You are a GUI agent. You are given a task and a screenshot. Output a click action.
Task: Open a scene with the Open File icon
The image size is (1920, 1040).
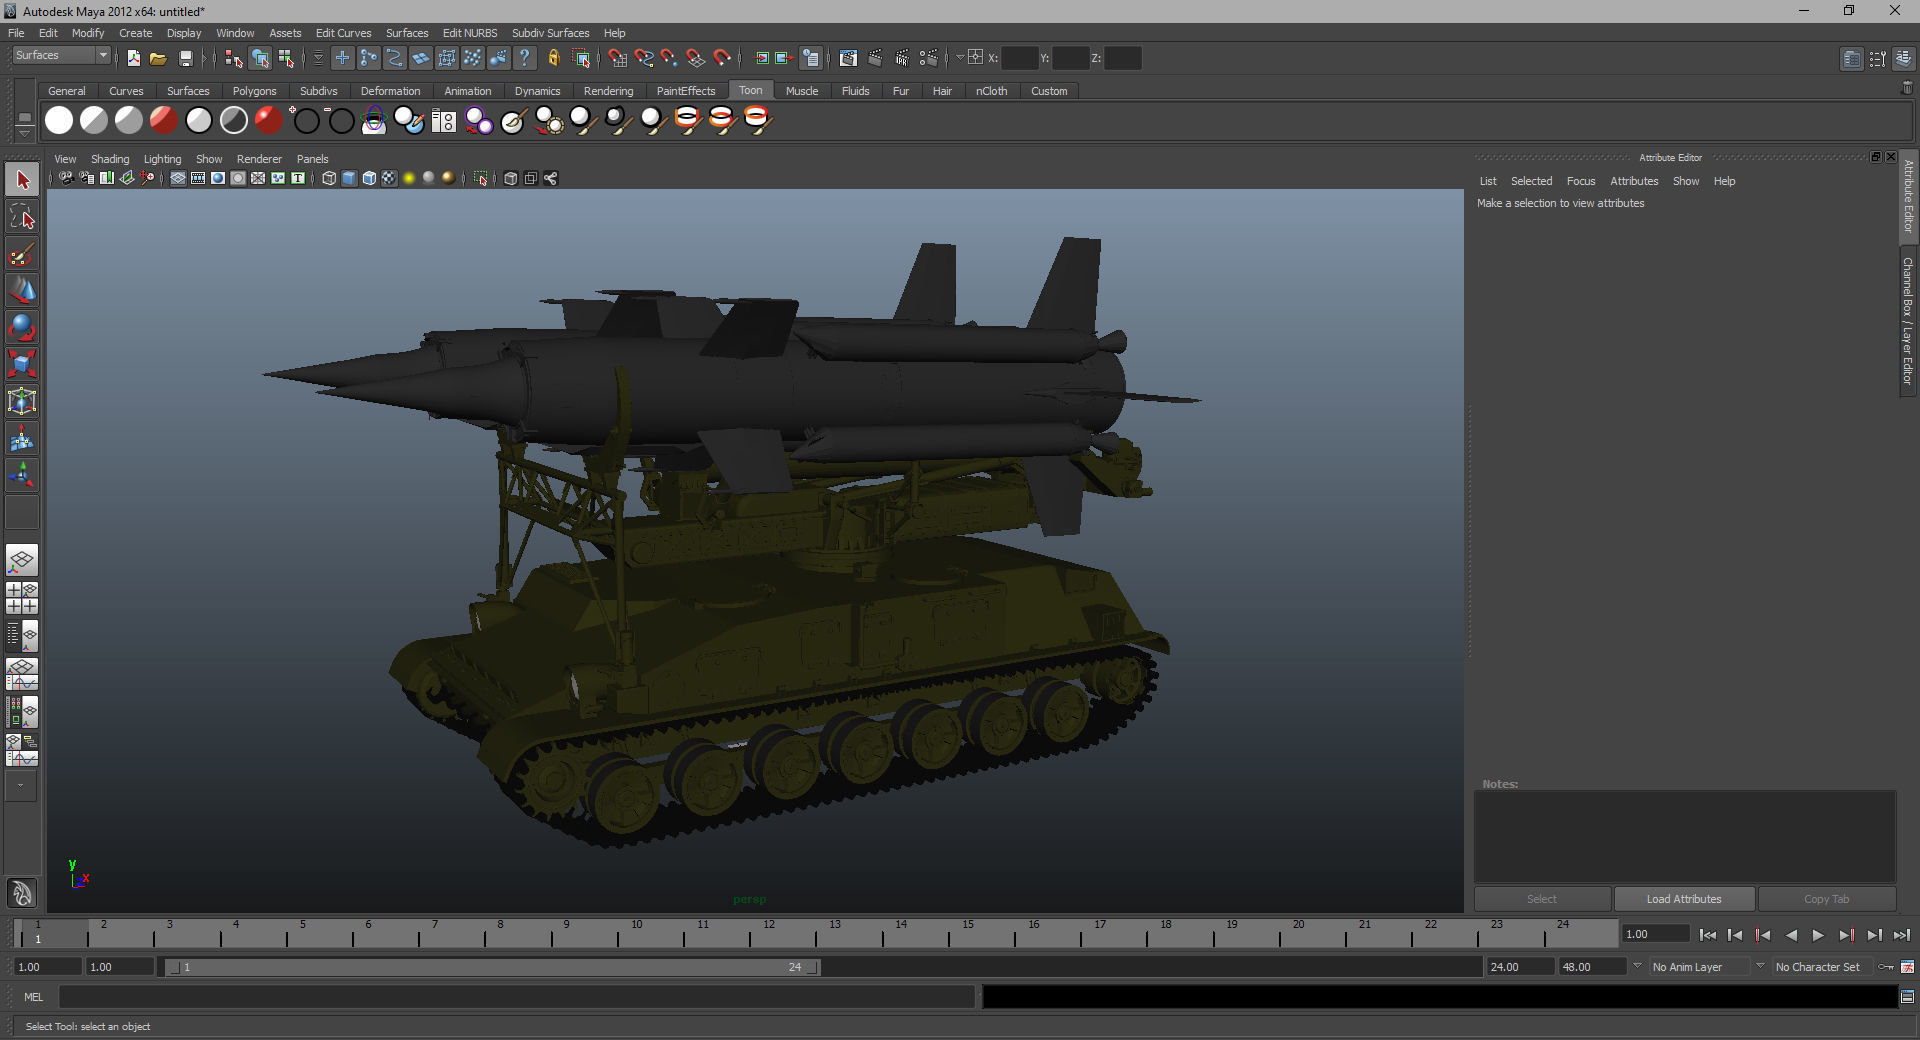coord(157,58)
